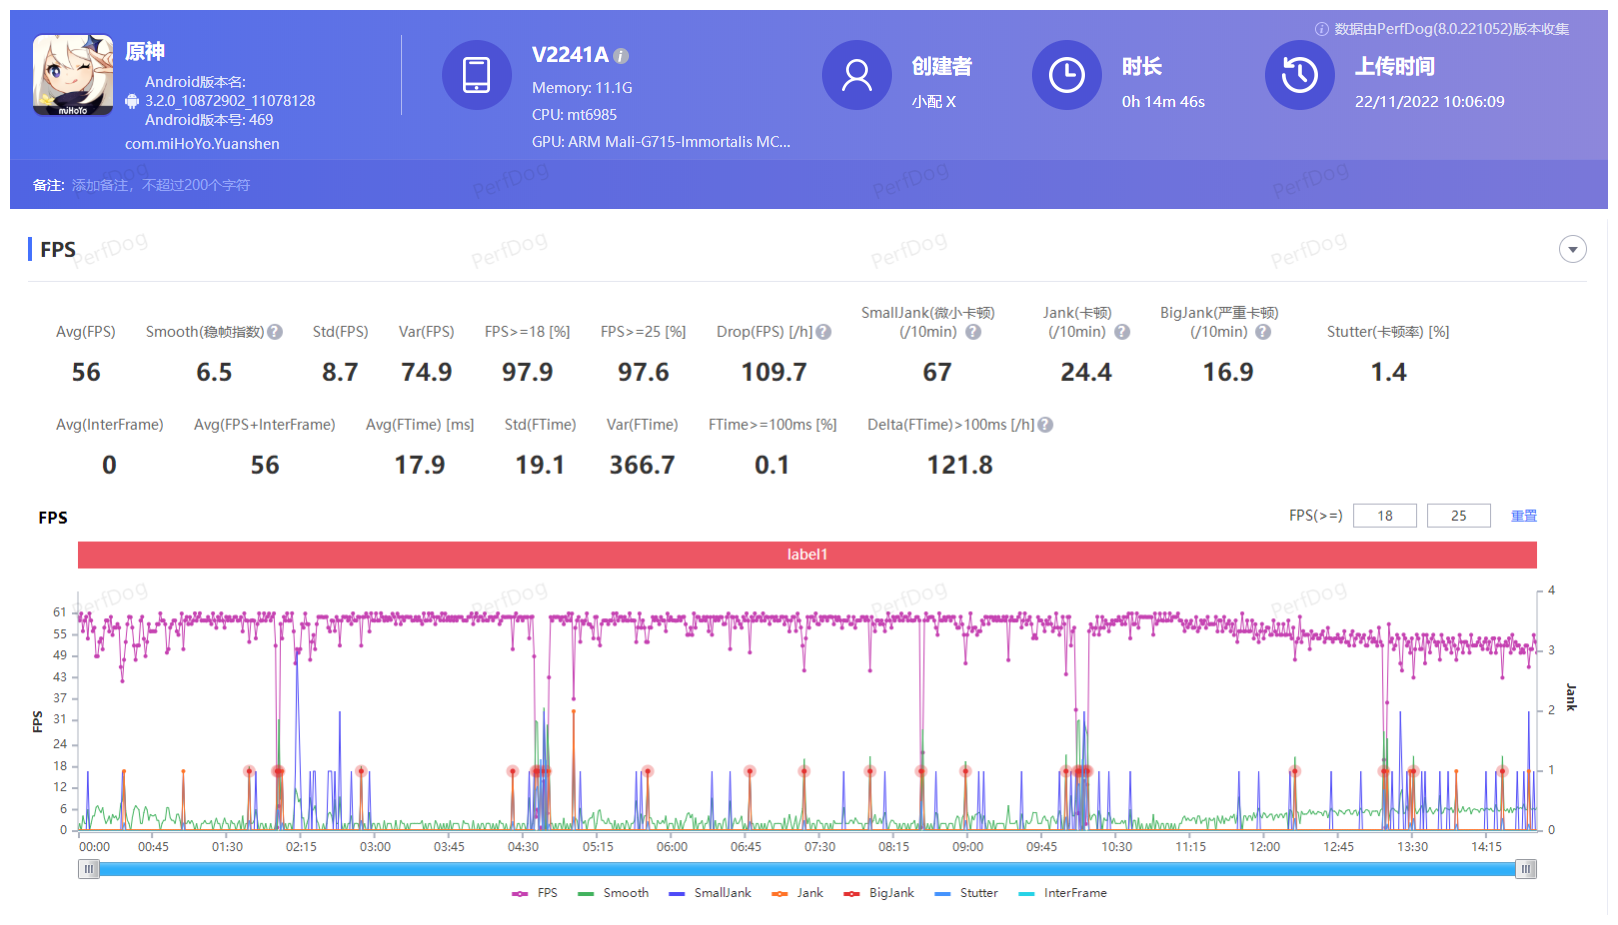This screenshot has height=925, width=1618.
Task: Click the right handle of timeline range slider
Action: (x=1526, y=869)
